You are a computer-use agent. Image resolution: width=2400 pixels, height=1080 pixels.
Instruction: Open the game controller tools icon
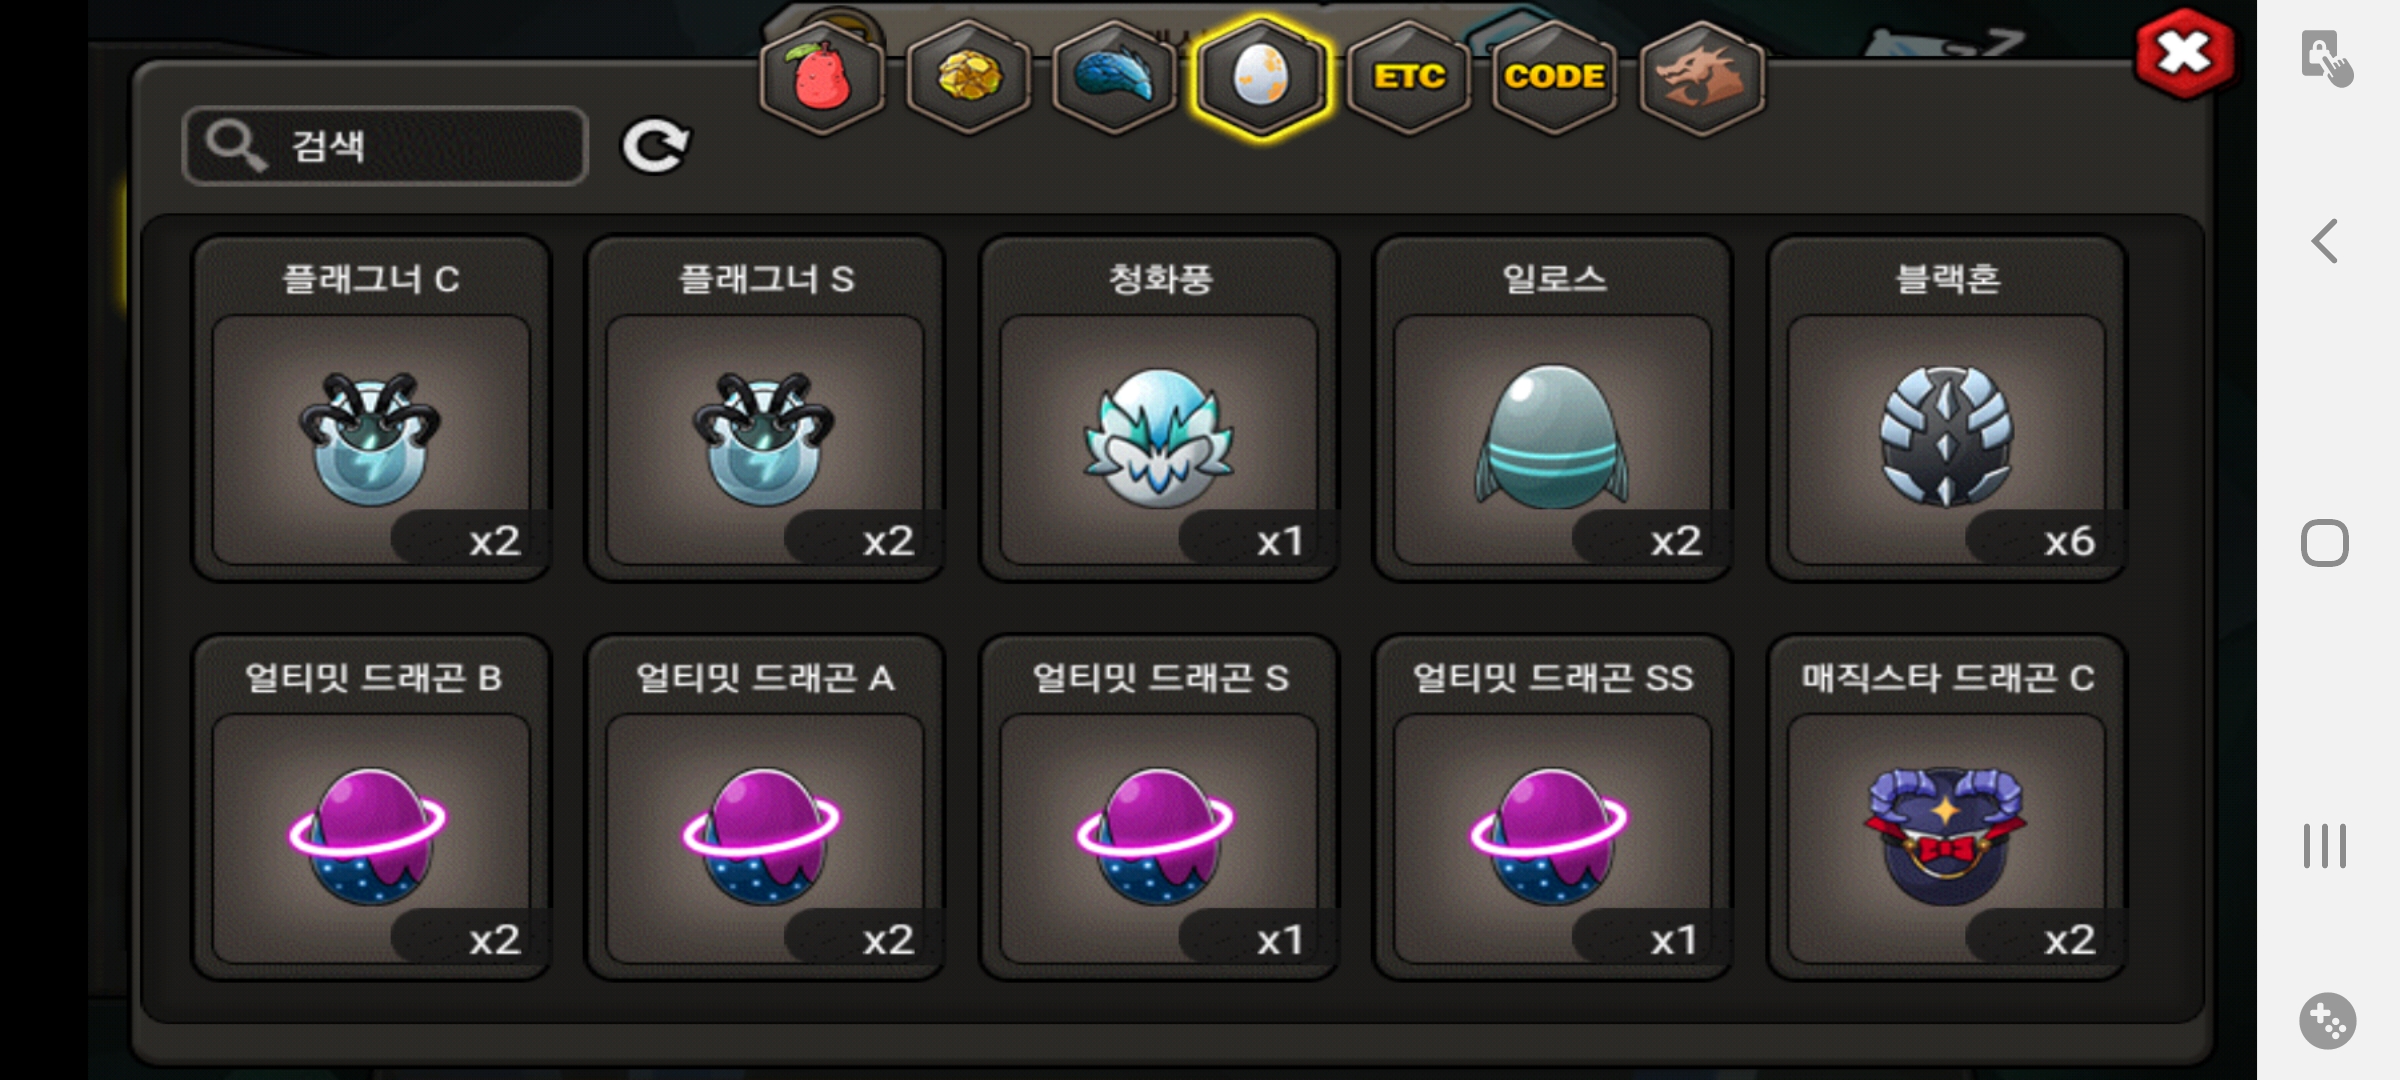pos(2327,1021)
